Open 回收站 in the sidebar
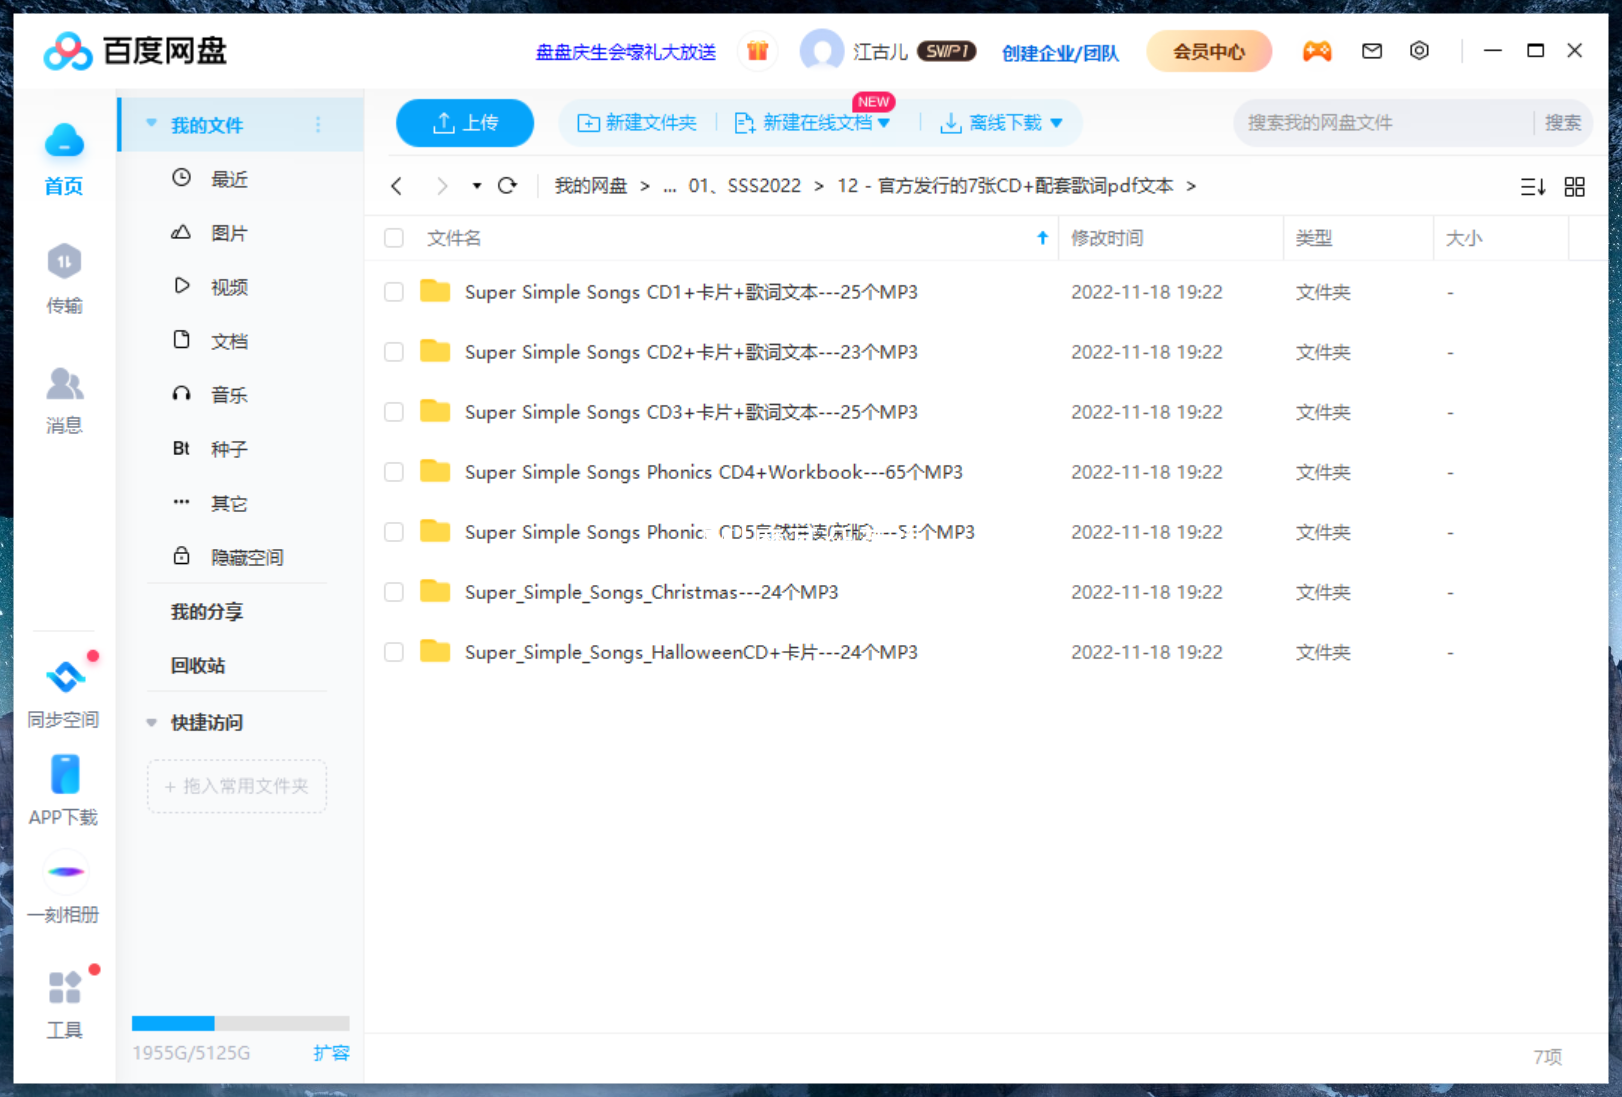This screenshot has height=1097, width=1622. 198,665
